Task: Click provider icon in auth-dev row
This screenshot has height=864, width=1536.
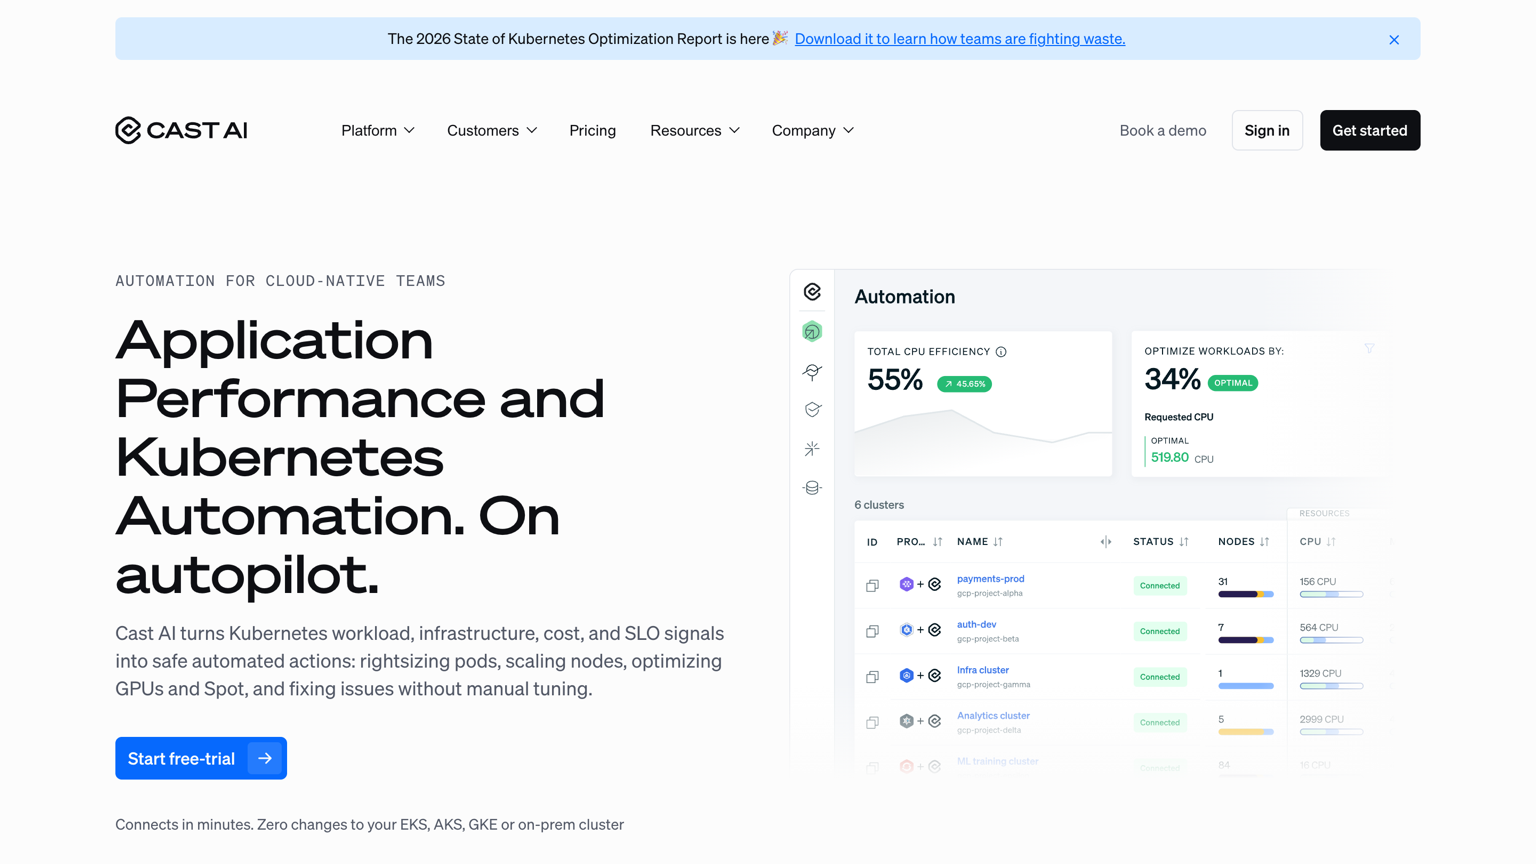Action: click(906, 630)
